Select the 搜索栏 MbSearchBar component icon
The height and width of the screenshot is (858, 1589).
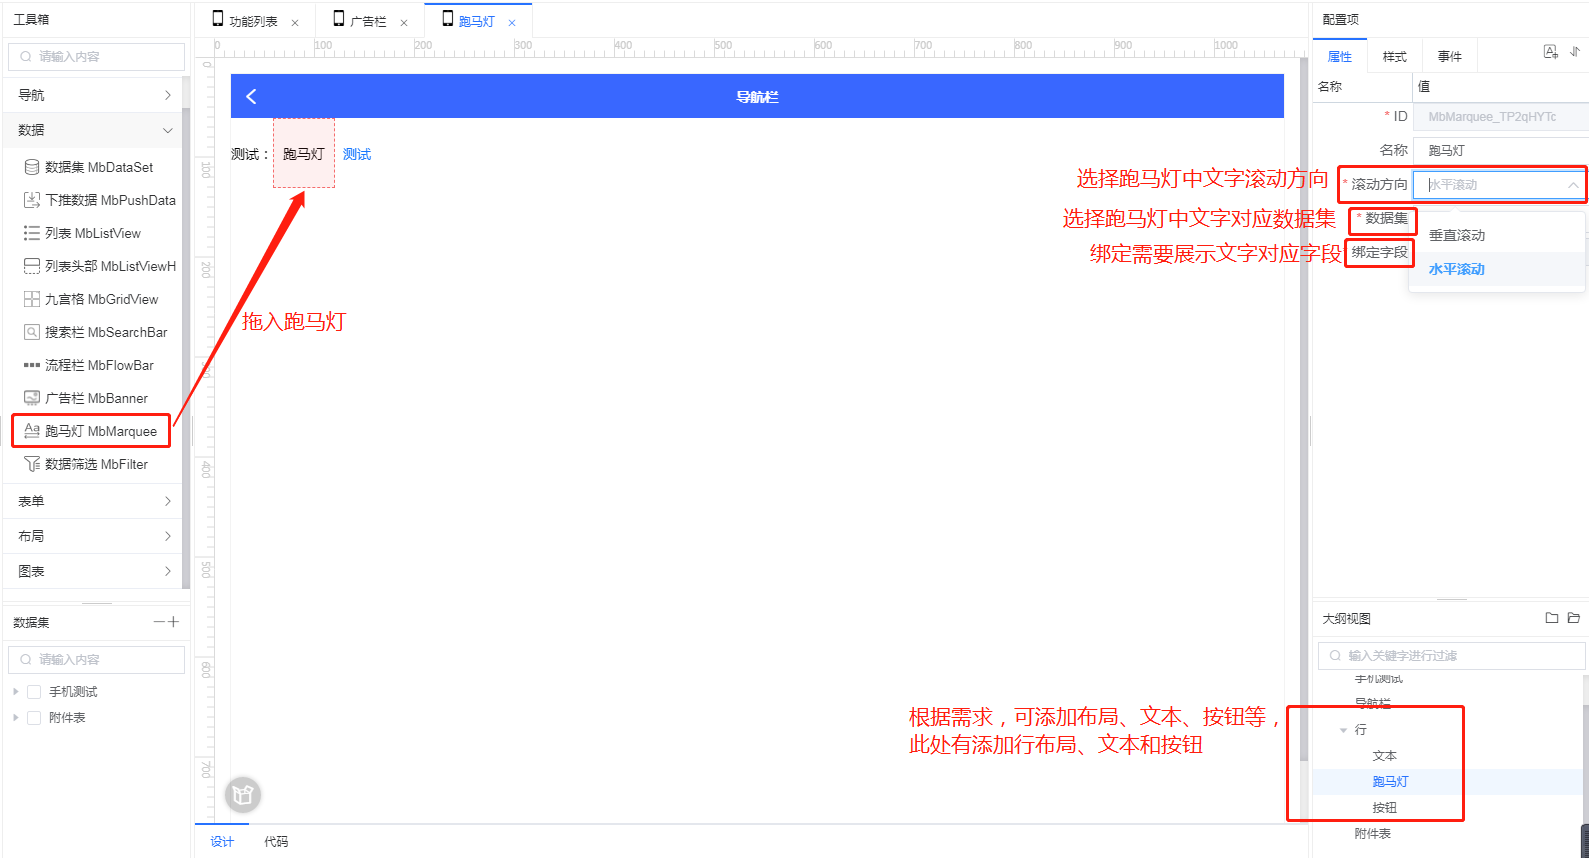click(32, 332)
